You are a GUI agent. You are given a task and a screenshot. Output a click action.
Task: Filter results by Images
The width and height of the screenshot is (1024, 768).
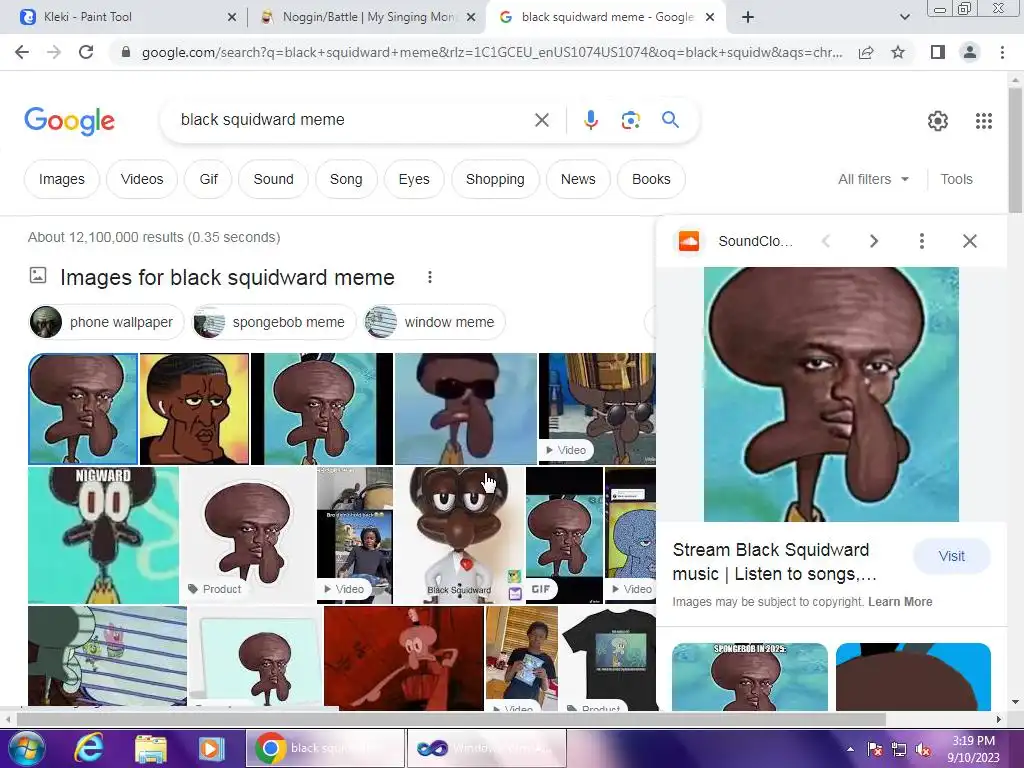pyautogui.click(x=61, y=179)
